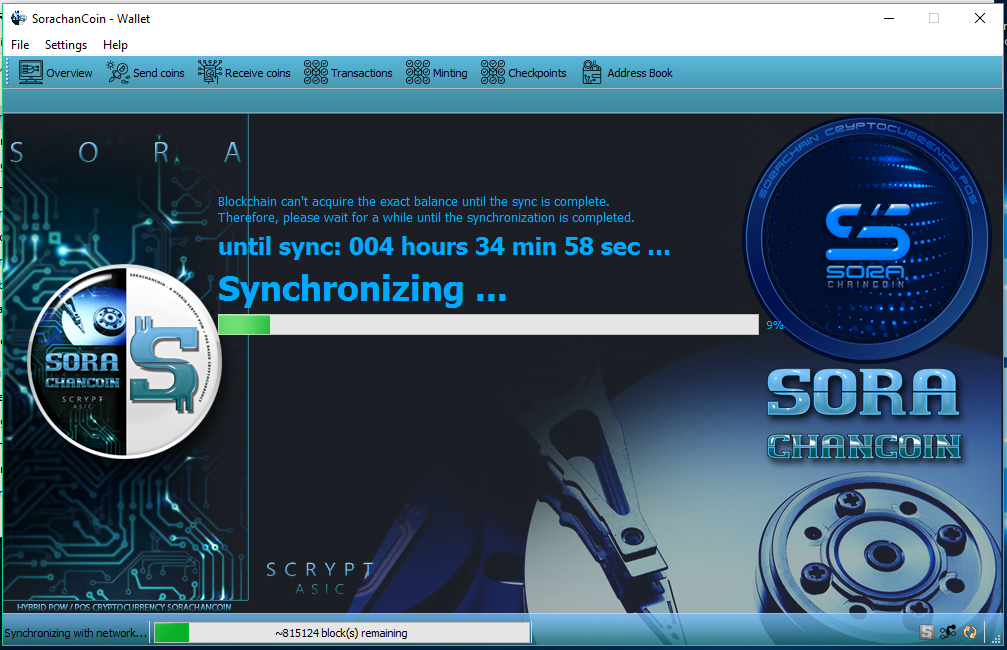This screenshot has width=1007, height=650.
Task: Click the Address Book toolbar icon
Action: coord(592,73)
